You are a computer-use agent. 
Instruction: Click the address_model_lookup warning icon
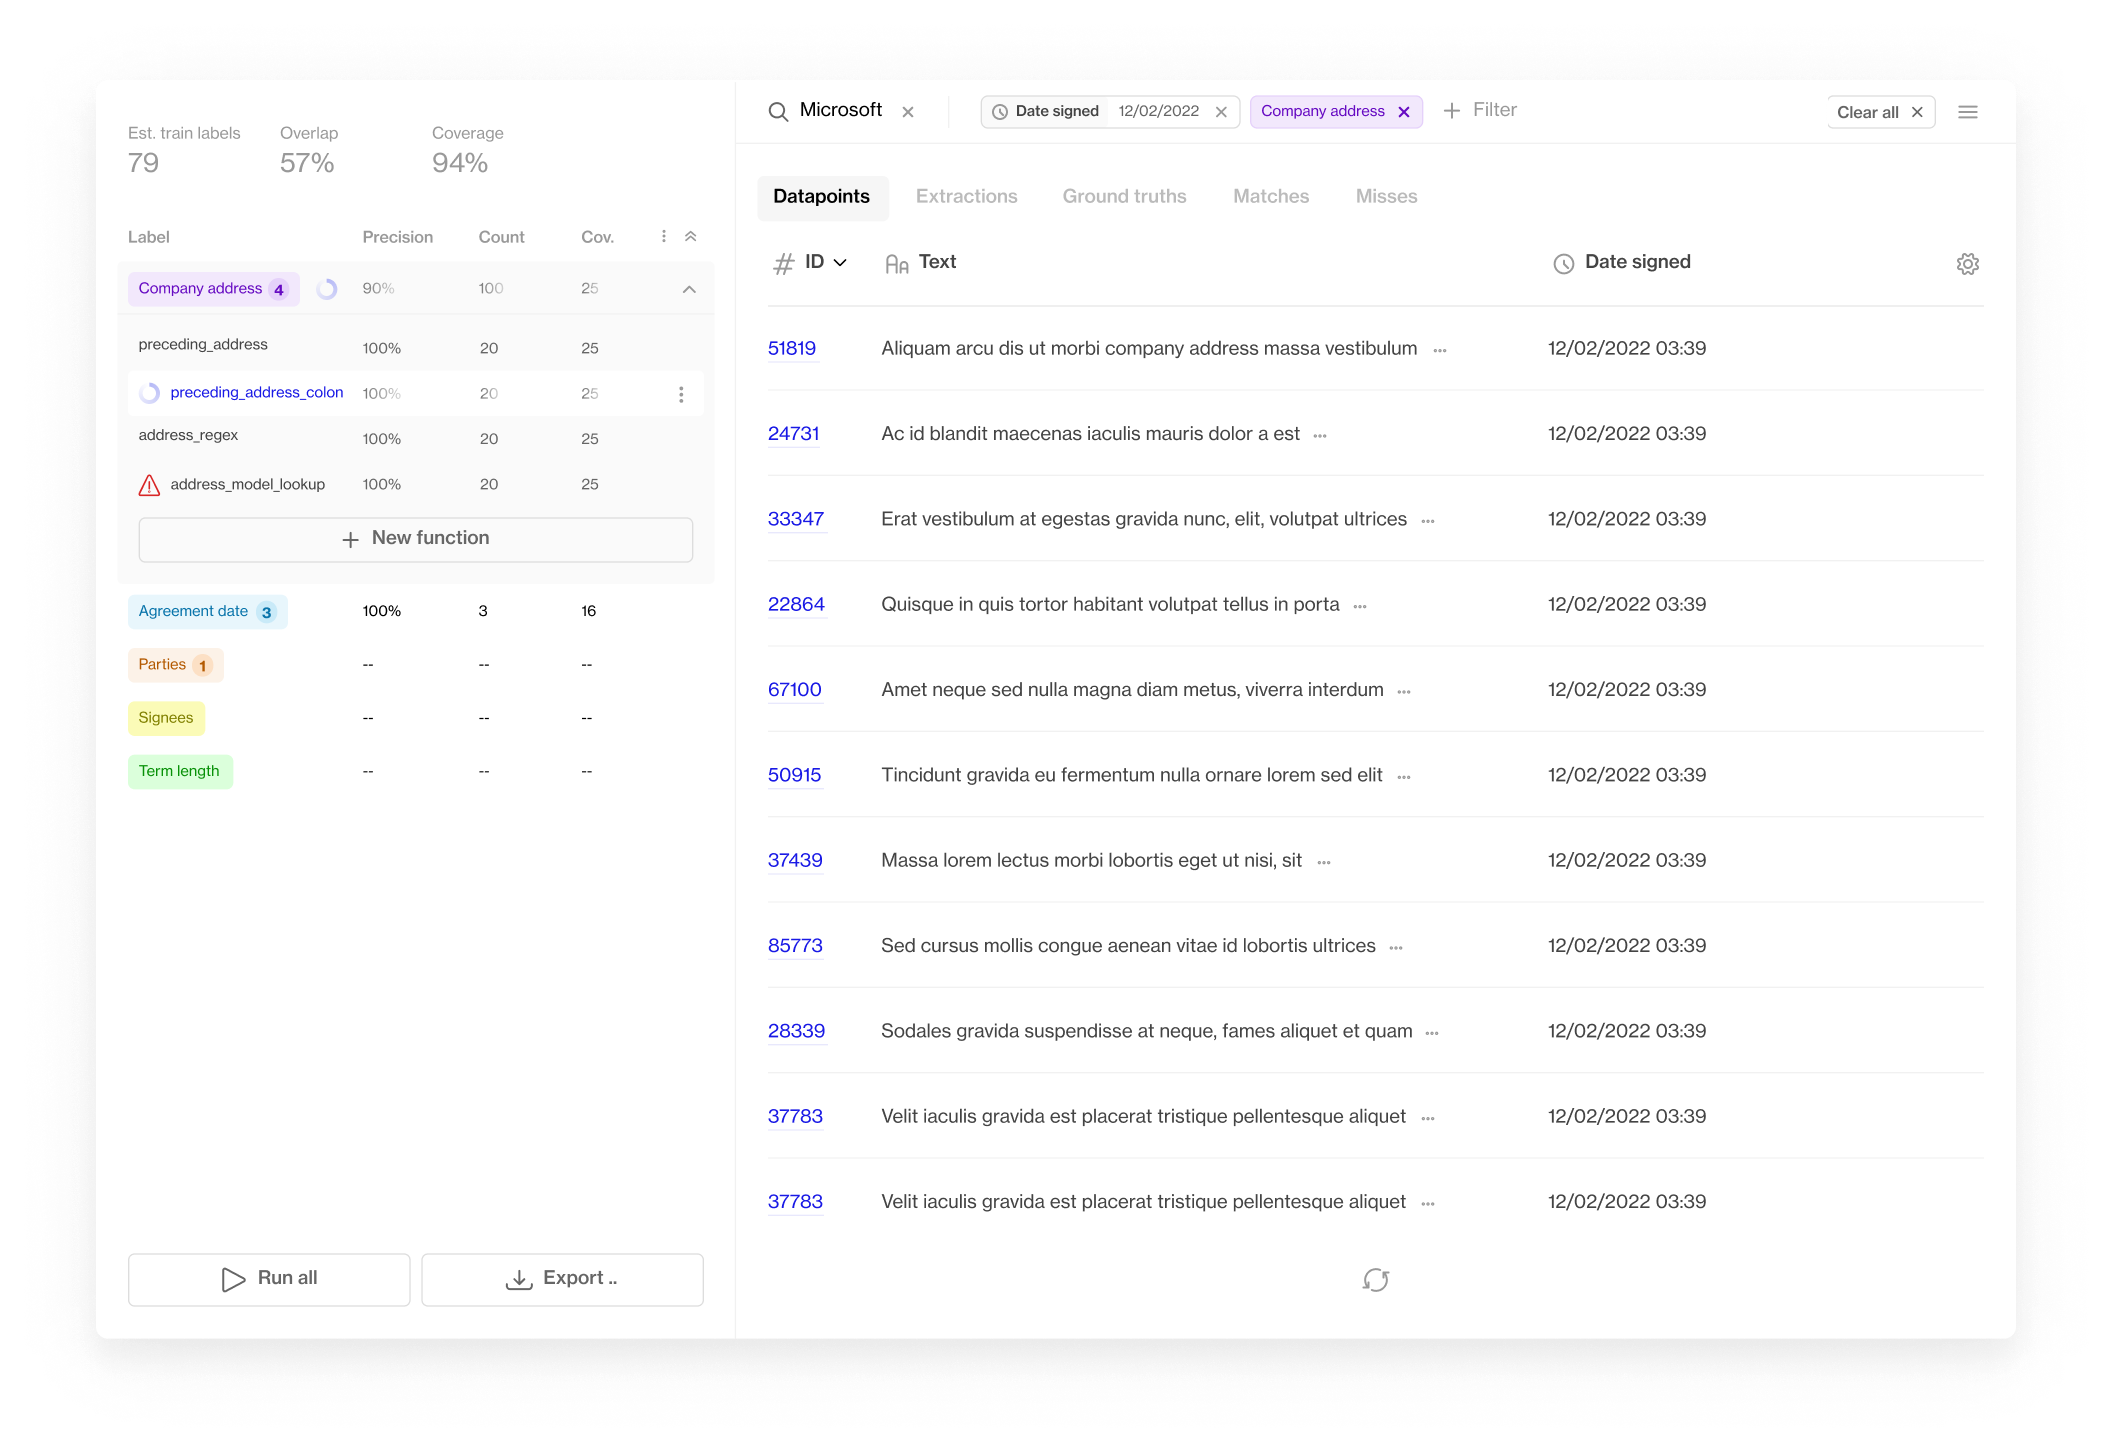[149, 485]
